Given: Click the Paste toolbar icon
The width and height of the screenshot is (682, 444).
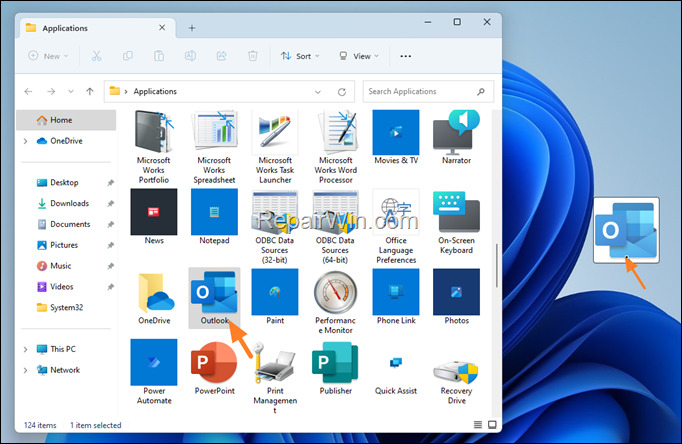Looking at the screenshot, I should (x=159, y=56).
